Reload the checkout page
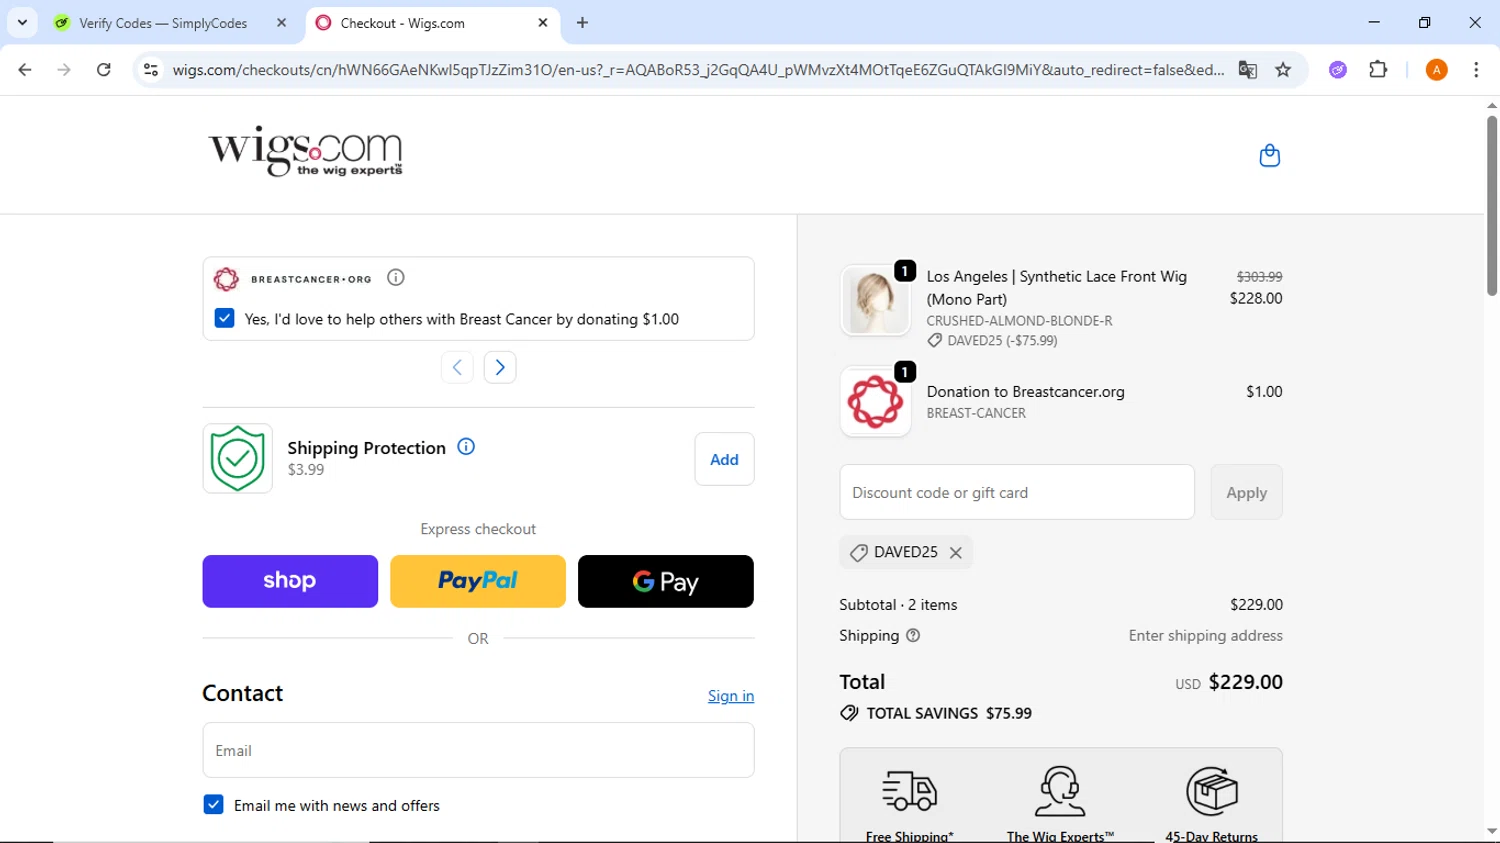The image size is (1500, 843). 104,70
